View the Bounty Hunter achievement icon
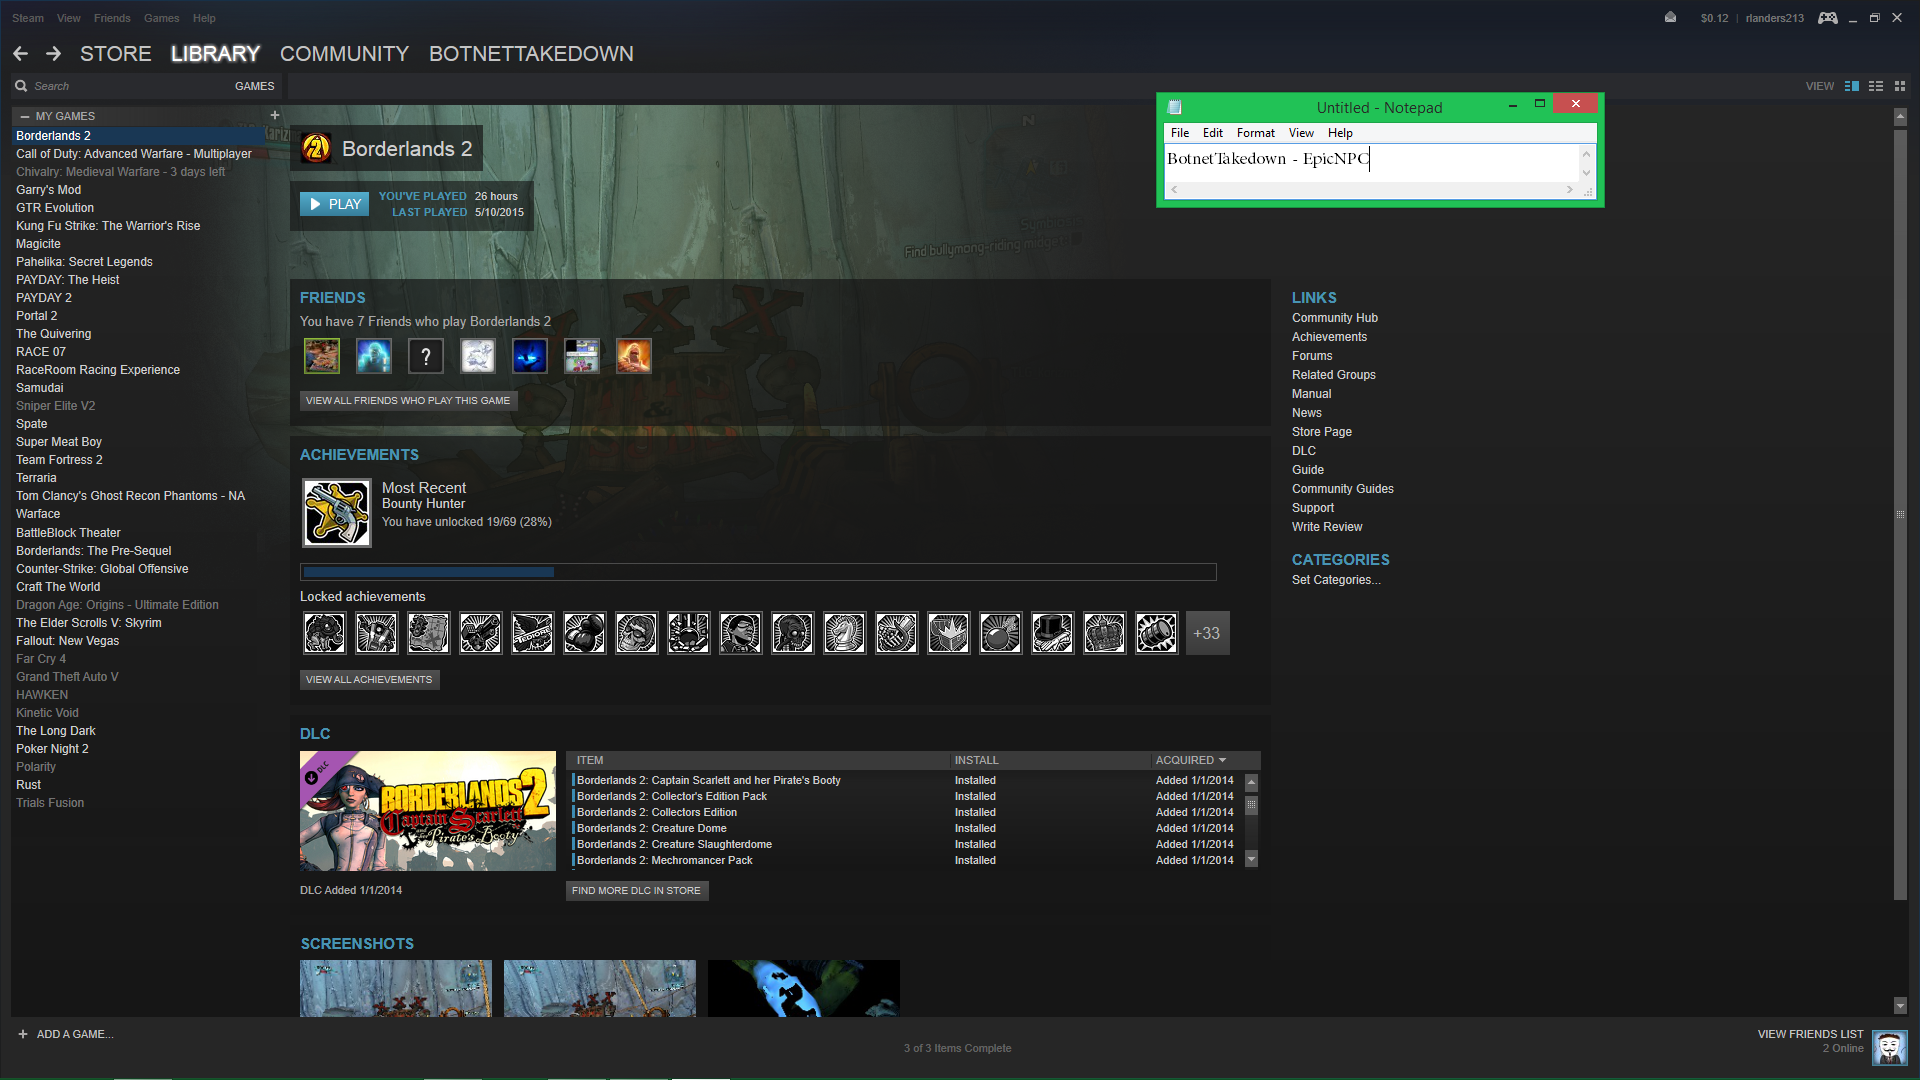This screenshot has height=1080, width=1920. tap(337, 513)
